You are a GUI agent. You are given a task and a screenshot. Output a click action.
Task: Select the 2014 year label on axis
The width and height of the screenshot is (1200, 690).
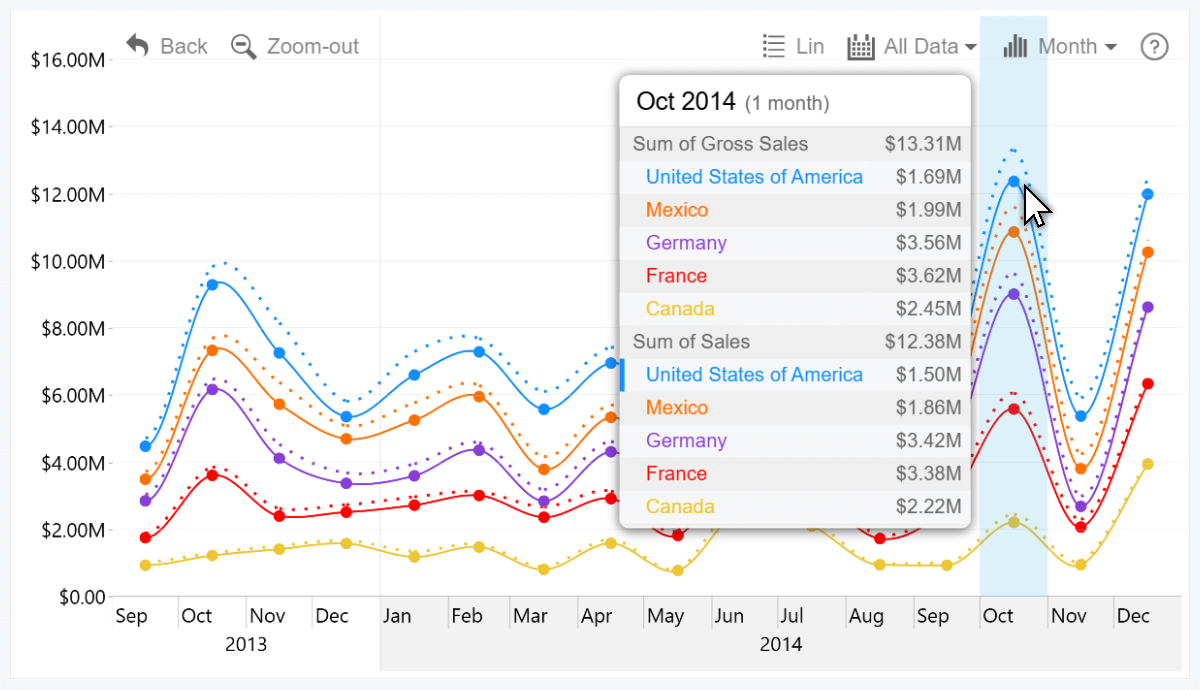[x=781, y=644]
